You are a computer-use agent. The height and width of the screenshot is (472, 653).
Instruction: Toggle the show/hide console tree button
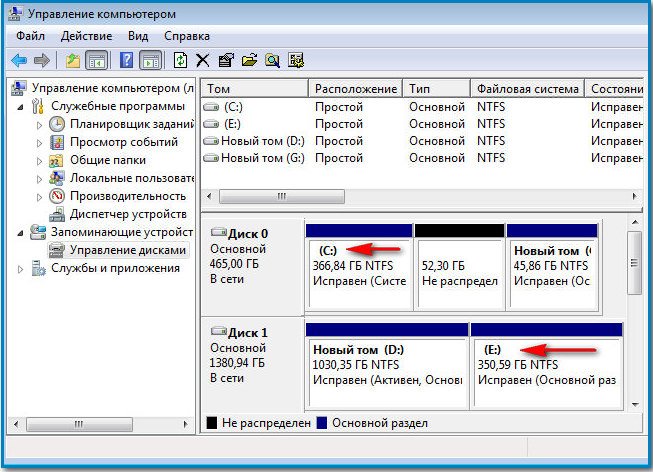coord(97,60)
